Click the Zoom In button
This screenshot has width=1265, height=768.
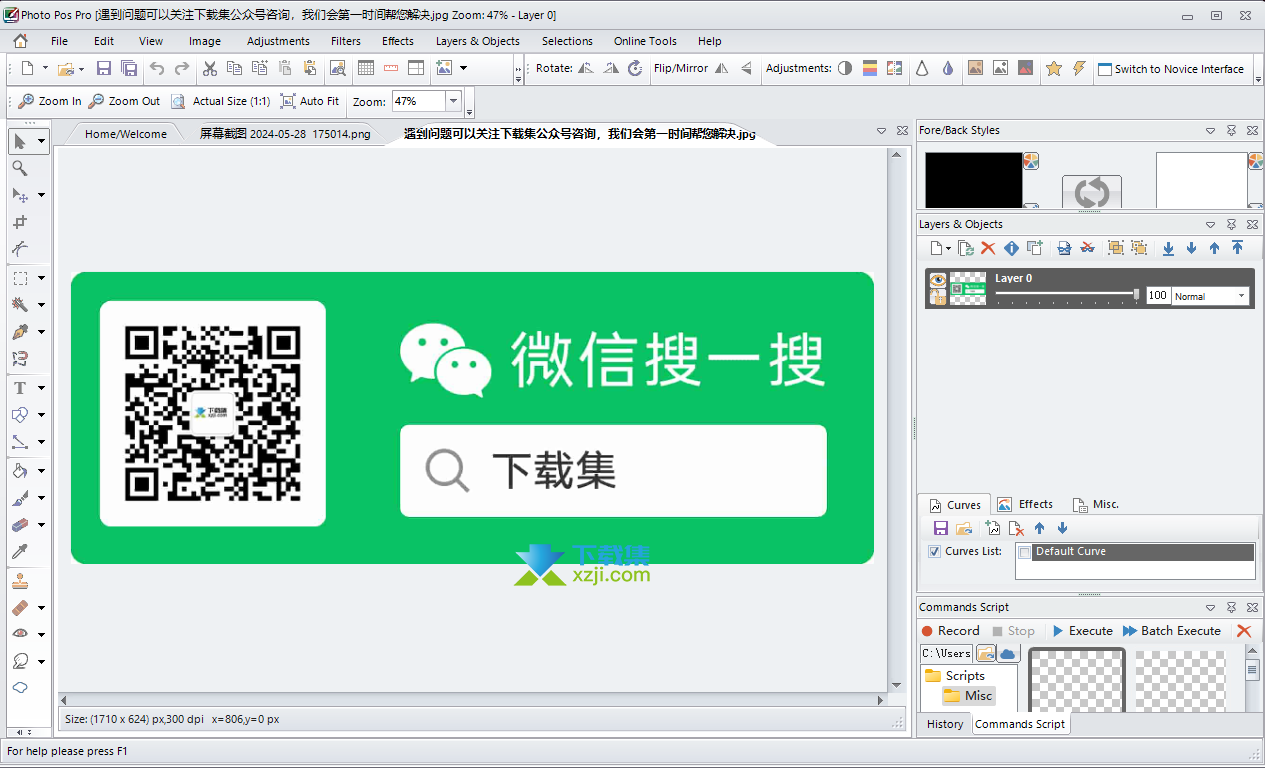(x=50, y=101)
